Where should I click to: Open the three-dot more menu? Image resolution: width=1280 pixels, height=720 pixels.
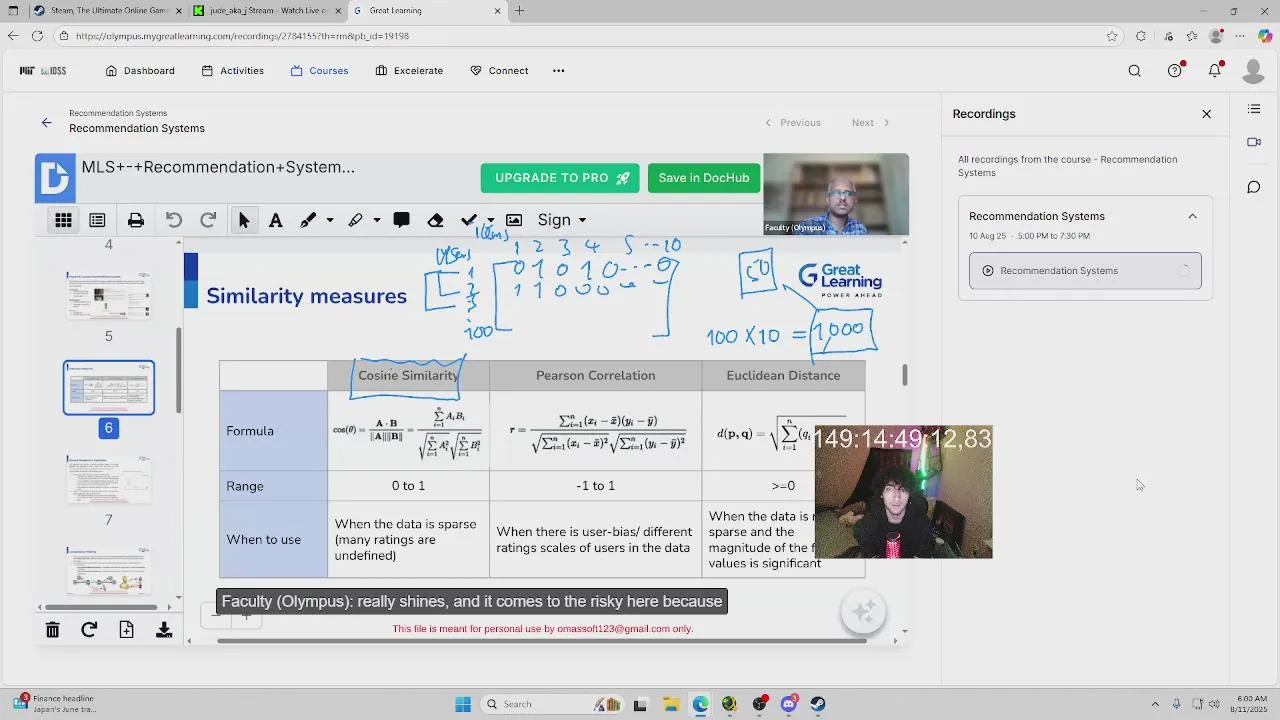pos(558,71)
